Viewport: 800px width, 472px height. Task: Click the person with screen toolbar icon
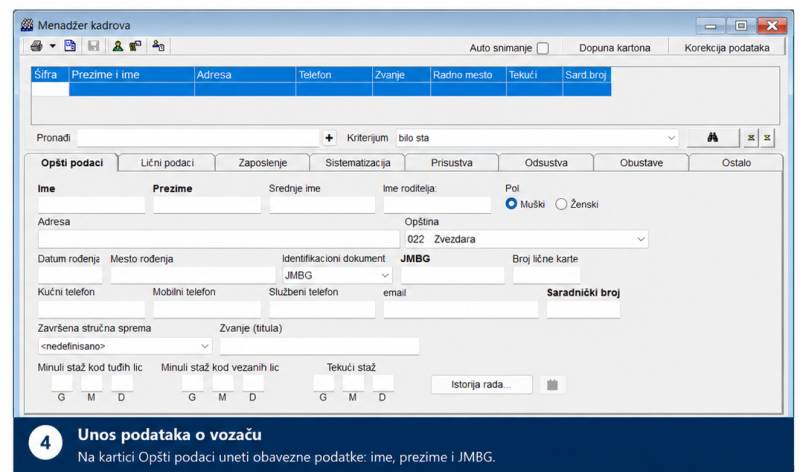135,46
